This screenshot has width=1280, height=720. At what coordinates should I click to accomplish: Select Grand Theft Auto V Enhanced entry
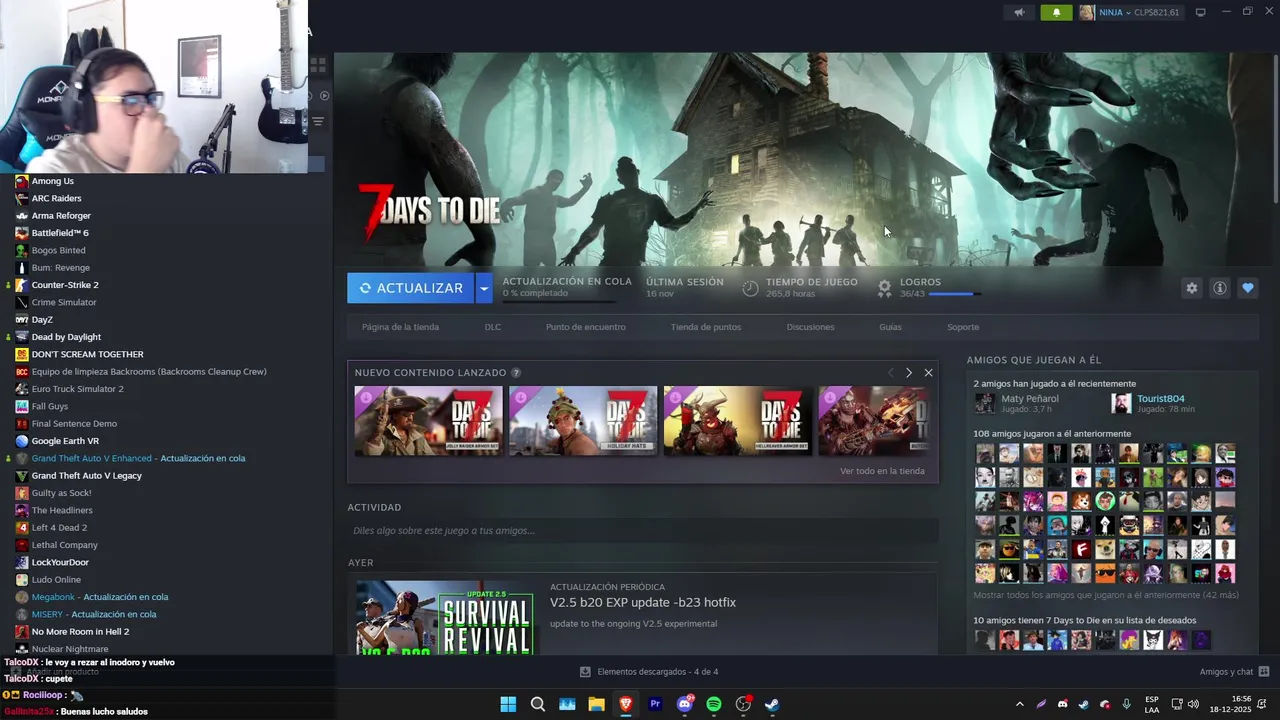pos(138,458)
